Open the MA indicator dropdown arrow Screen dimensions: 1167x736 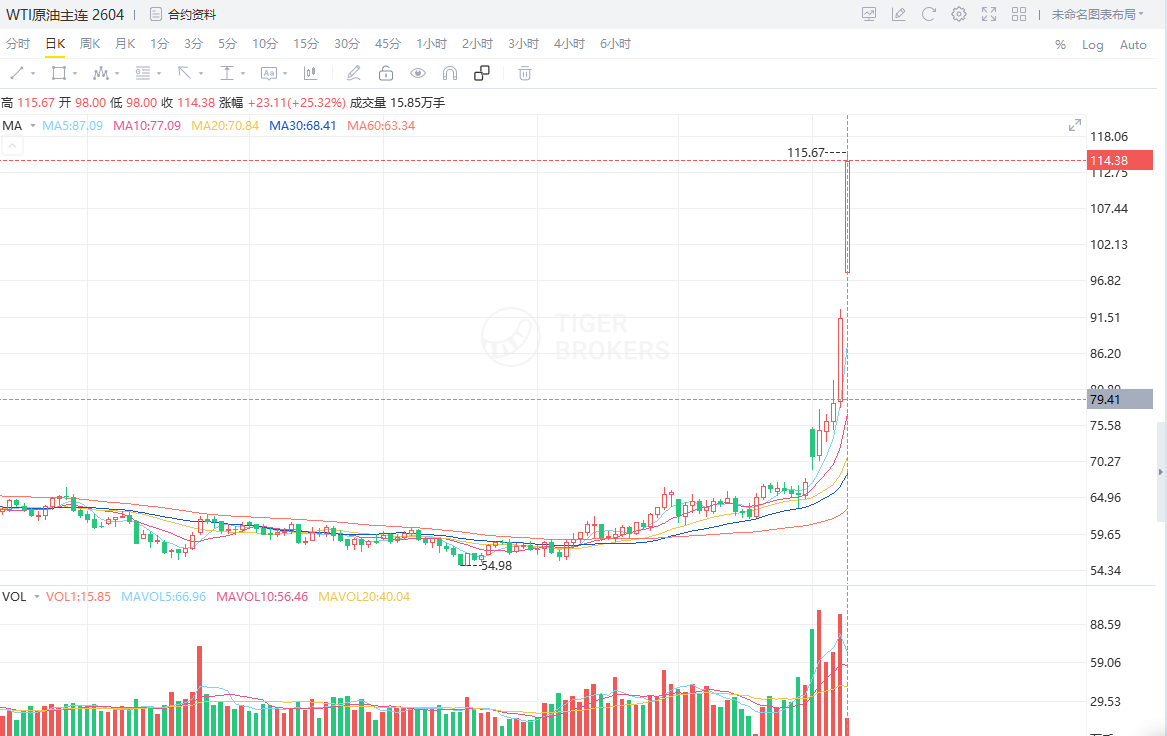coord(32,126)
